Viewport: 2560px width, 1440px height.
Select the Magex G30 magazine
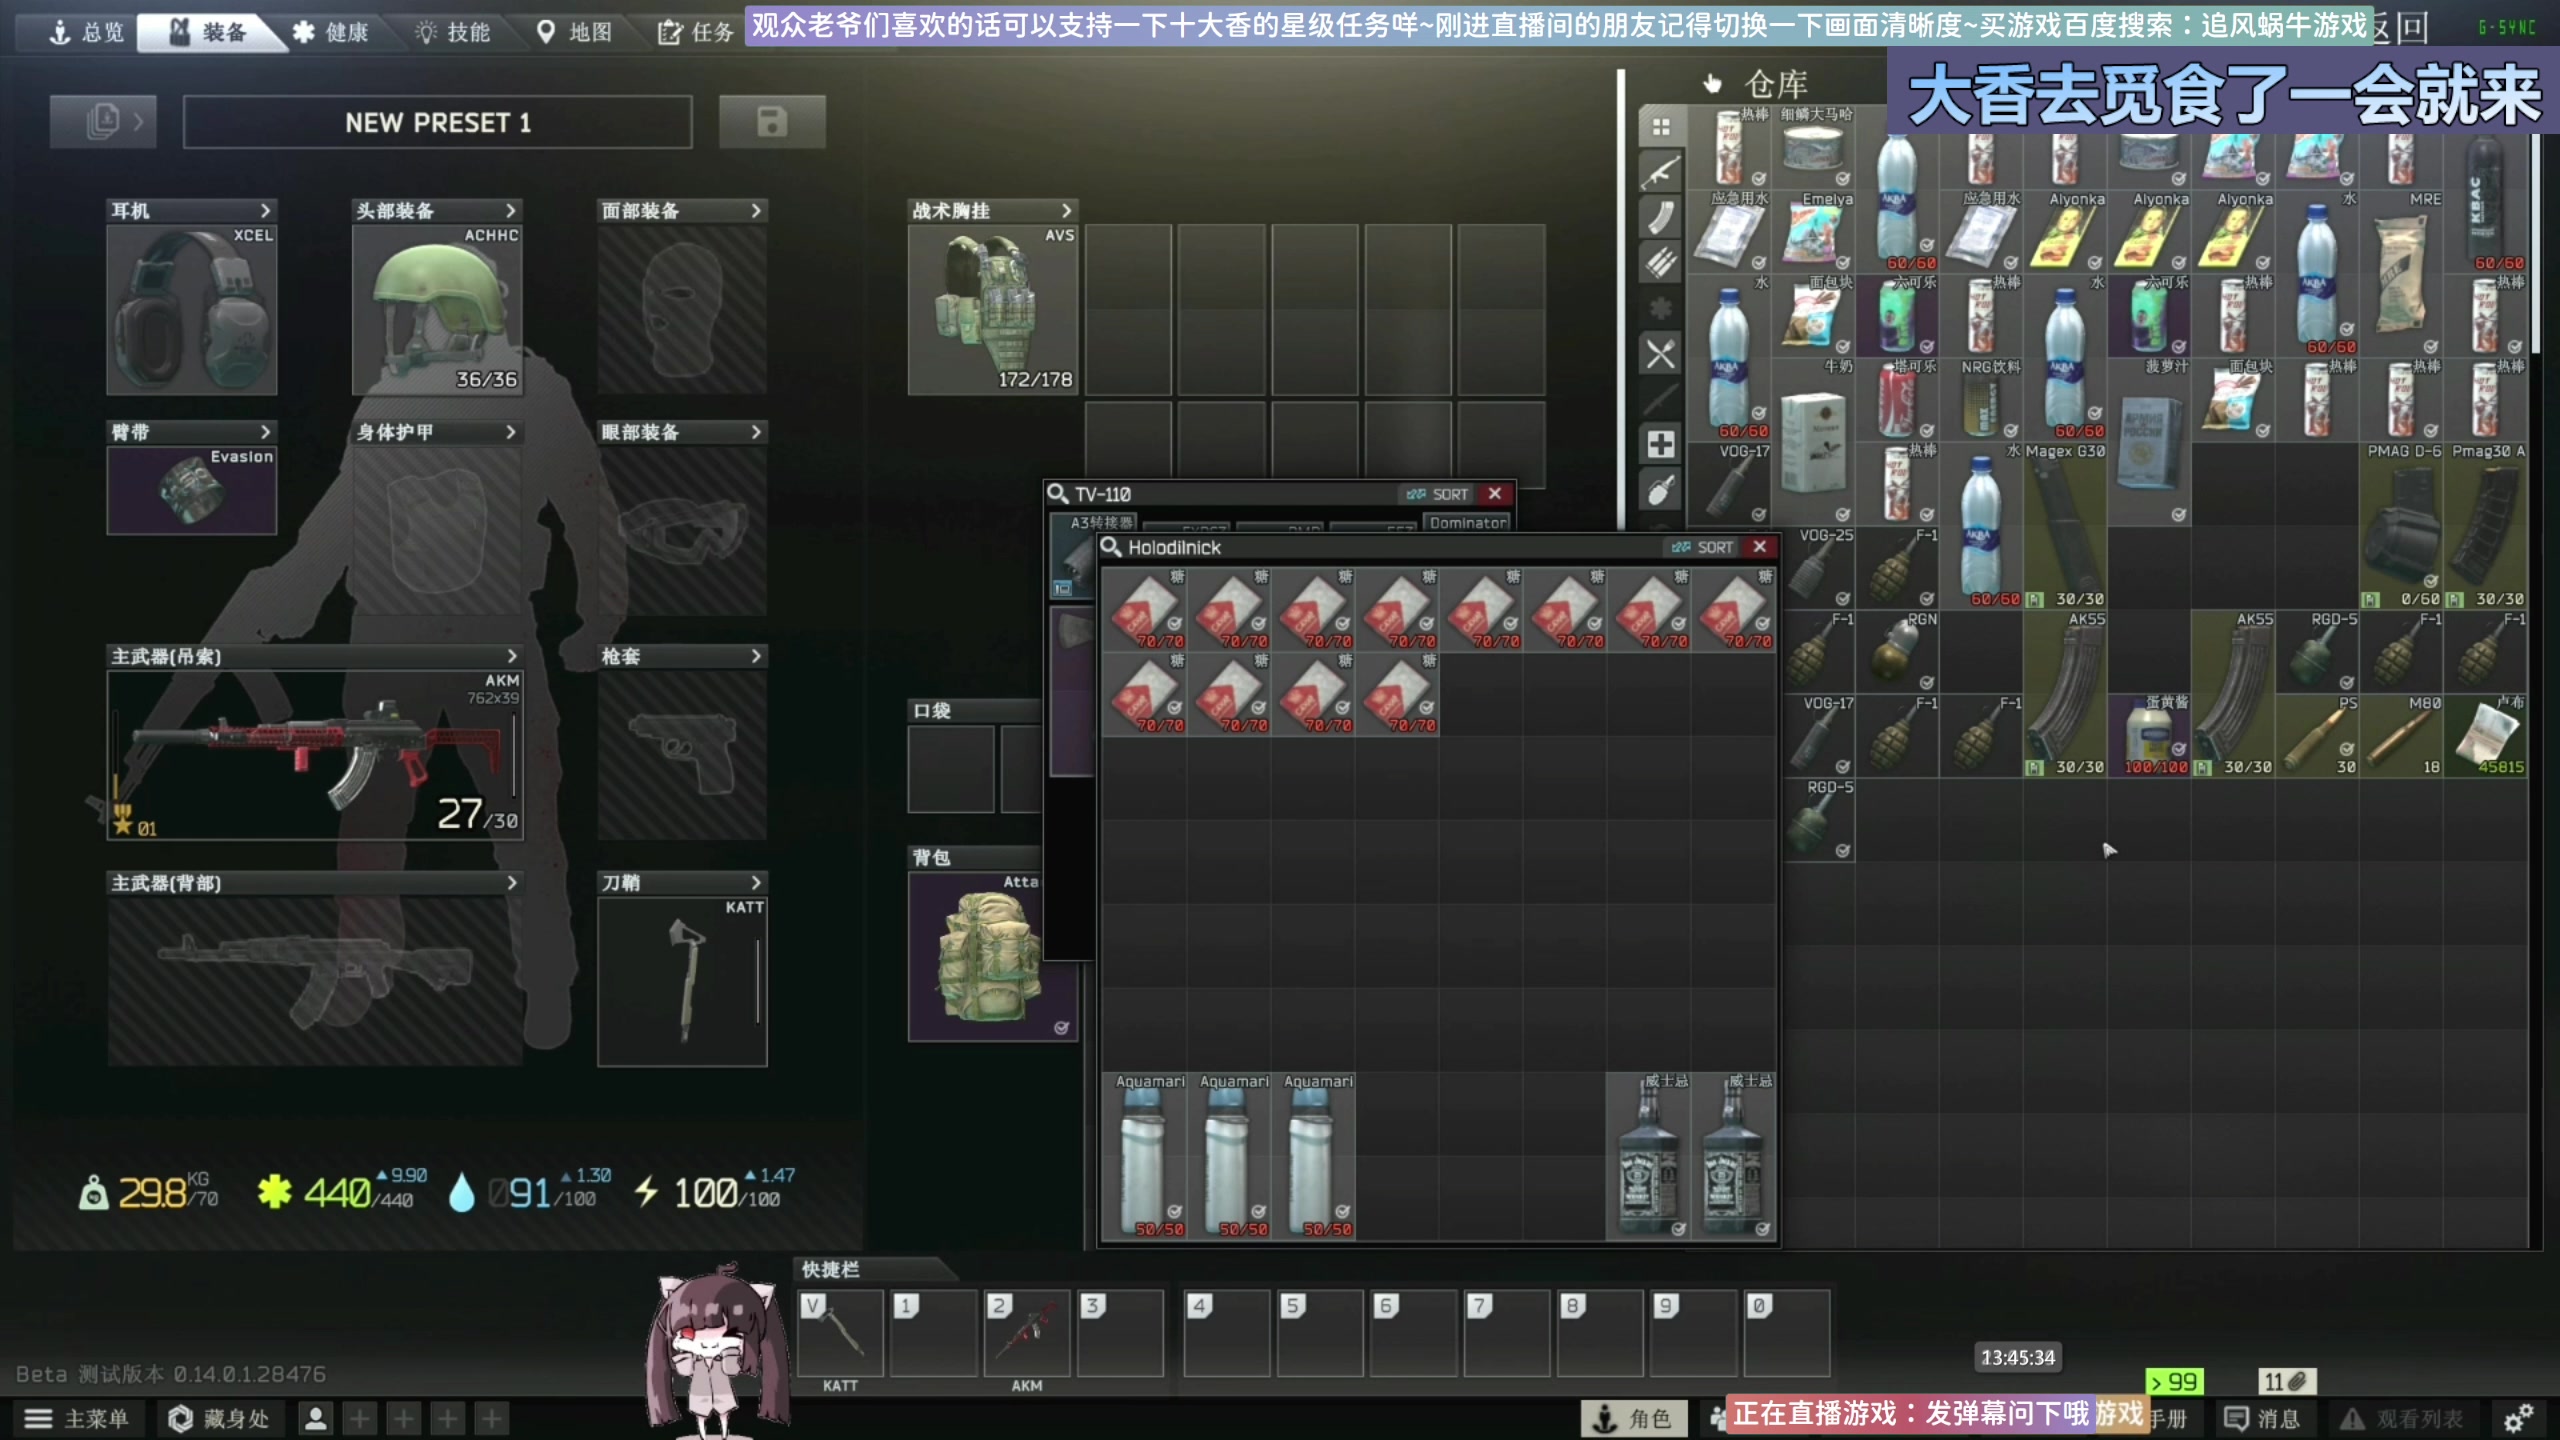[2066, 525]
